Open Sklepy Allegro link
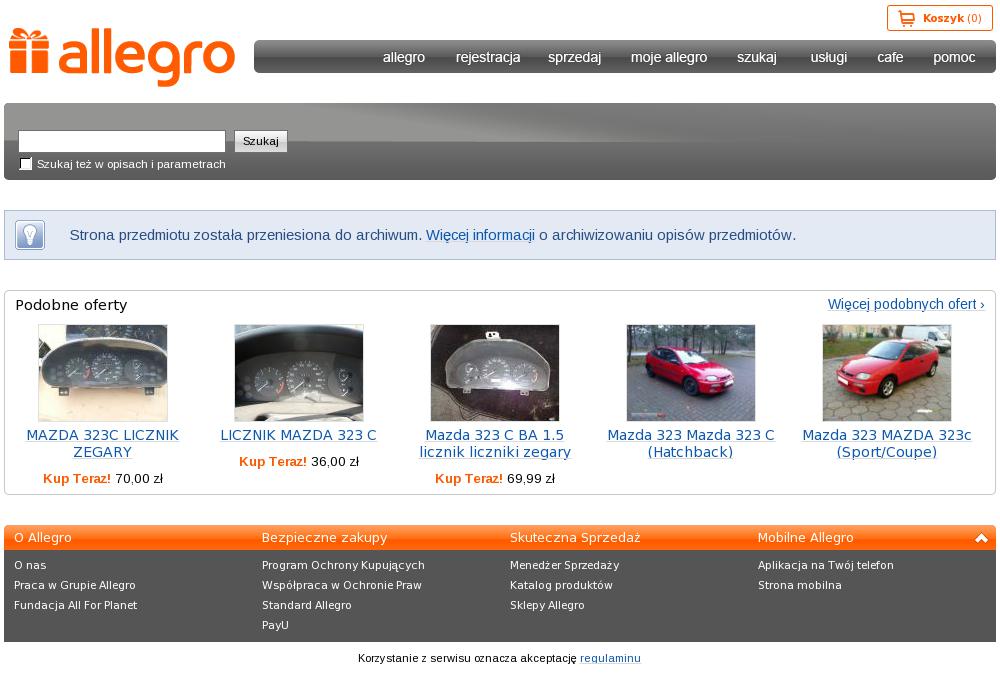The height and width of the screenshot is (678, 1000). (x=547, y=605)
